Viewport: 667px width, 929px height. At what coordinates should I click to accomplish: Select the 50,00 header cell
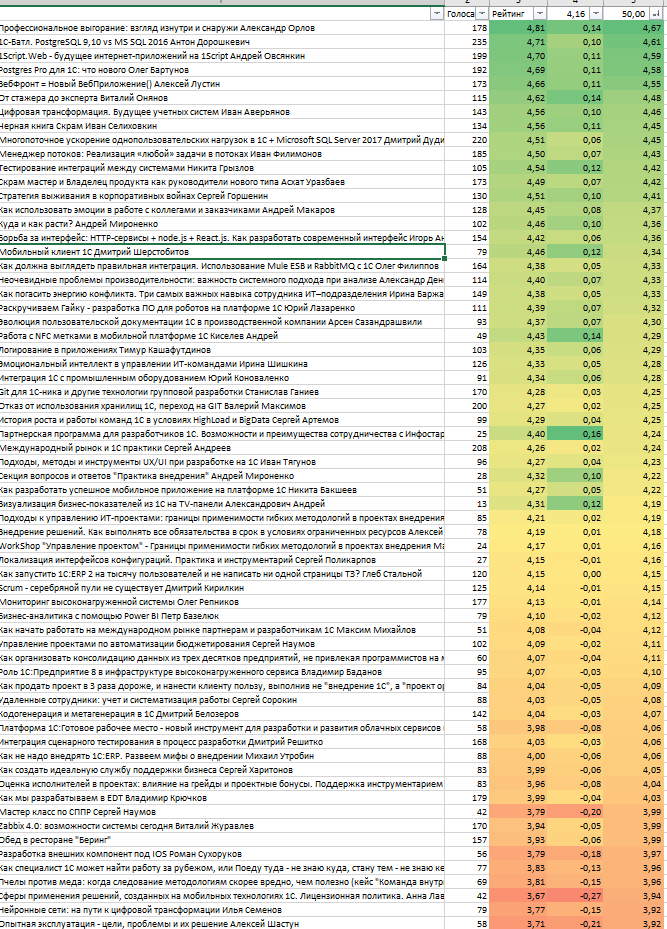pyautogui.click(x=634, y=14)
